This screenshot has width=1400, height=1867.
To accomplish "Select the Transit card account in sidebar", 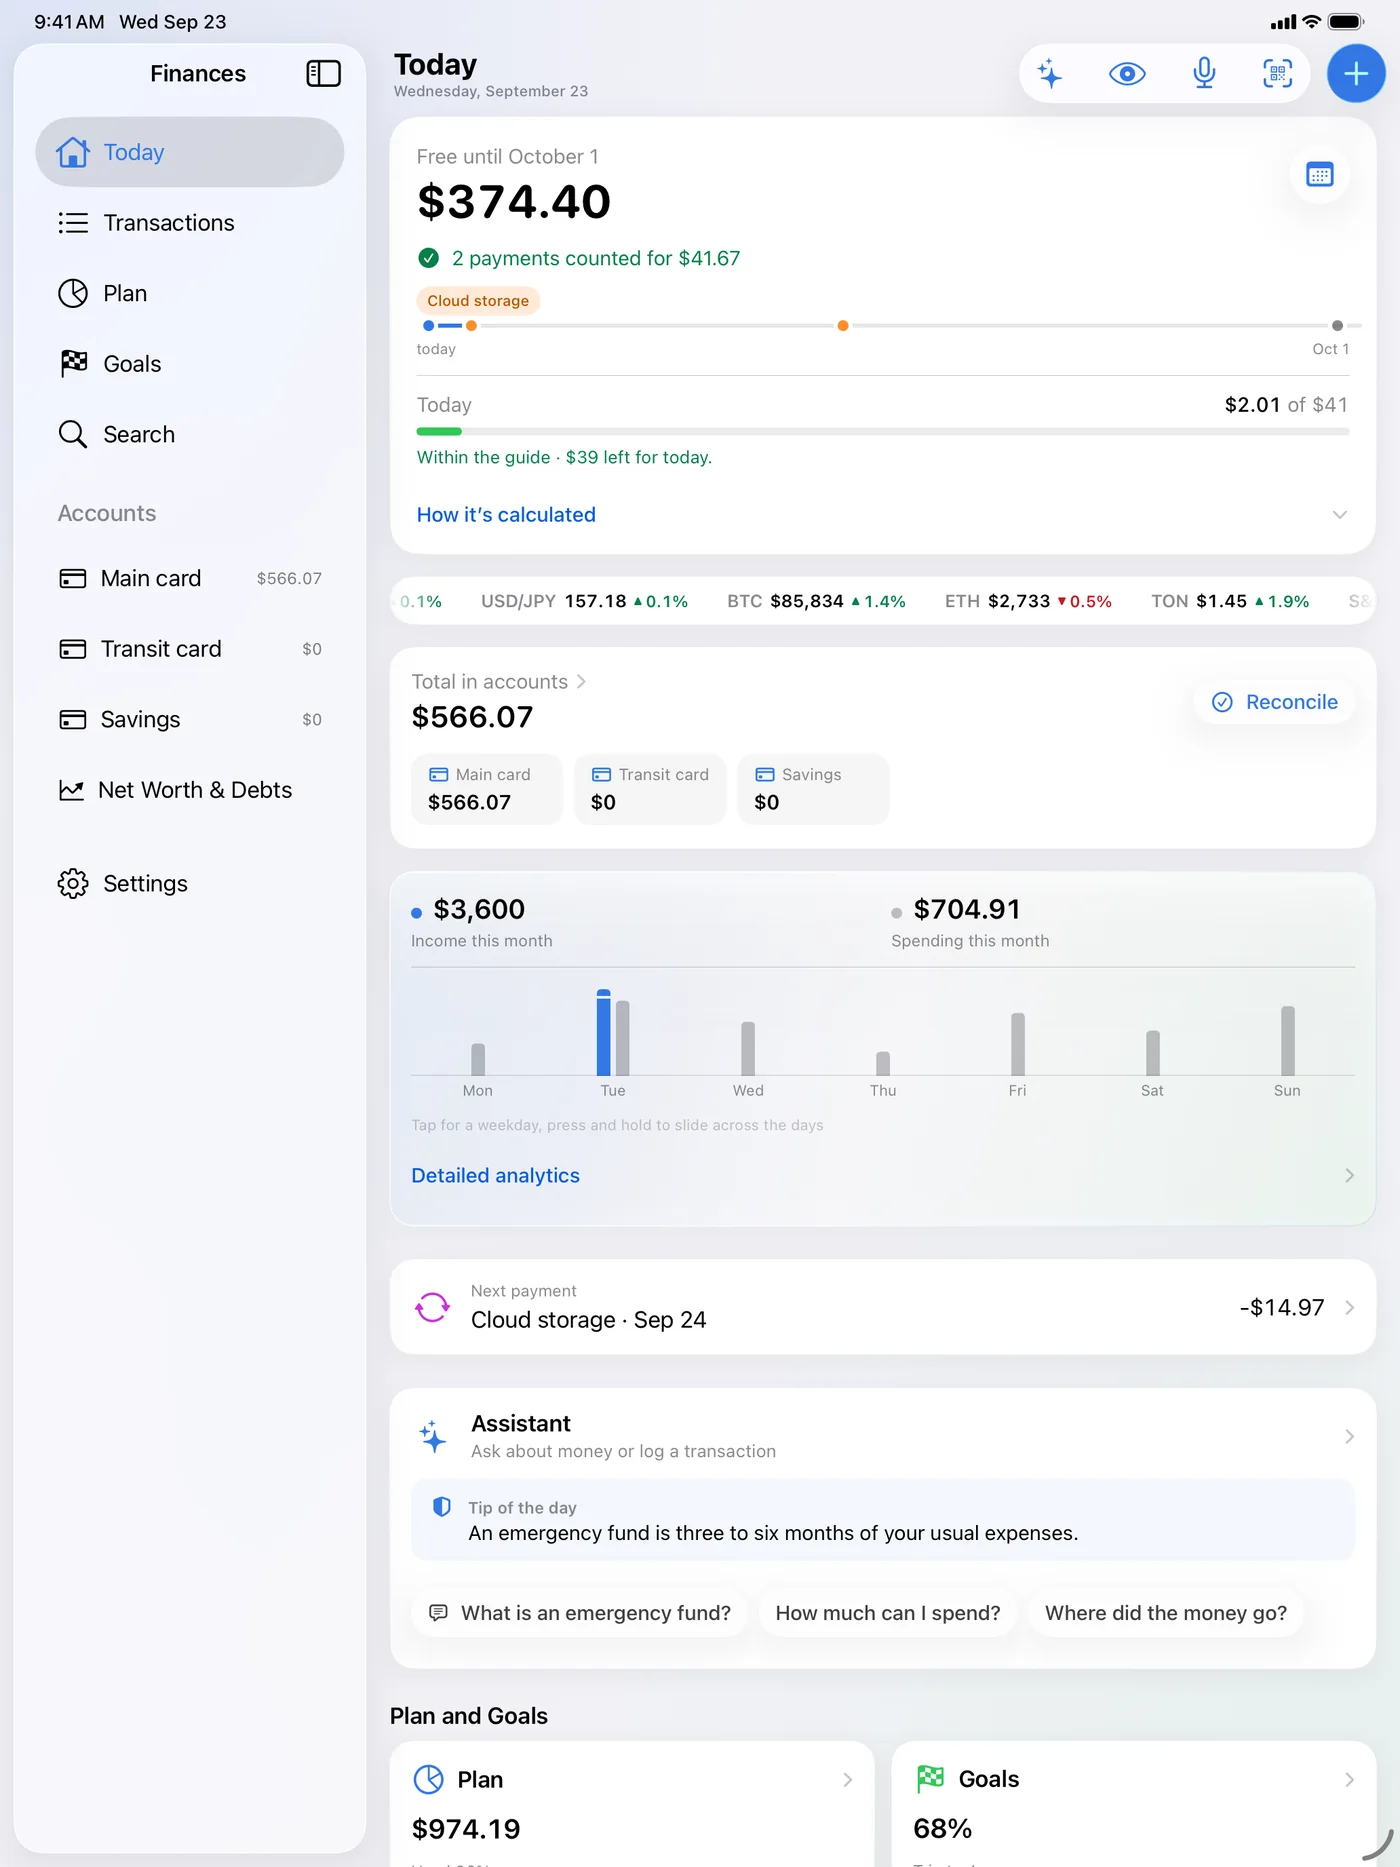I will [x=190, y=649].
